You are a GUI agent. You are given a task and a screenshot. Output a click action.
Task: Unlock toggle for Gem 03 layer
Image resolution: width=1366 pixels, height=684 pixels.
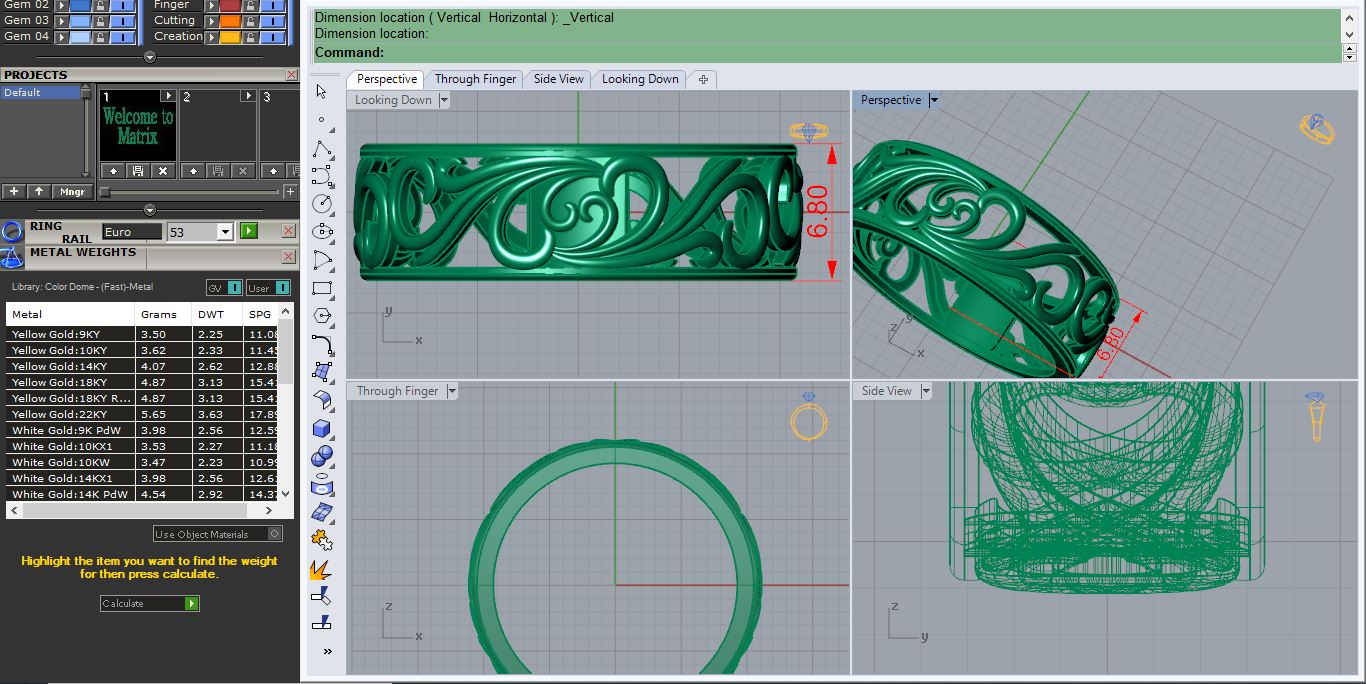click(101, 20)
